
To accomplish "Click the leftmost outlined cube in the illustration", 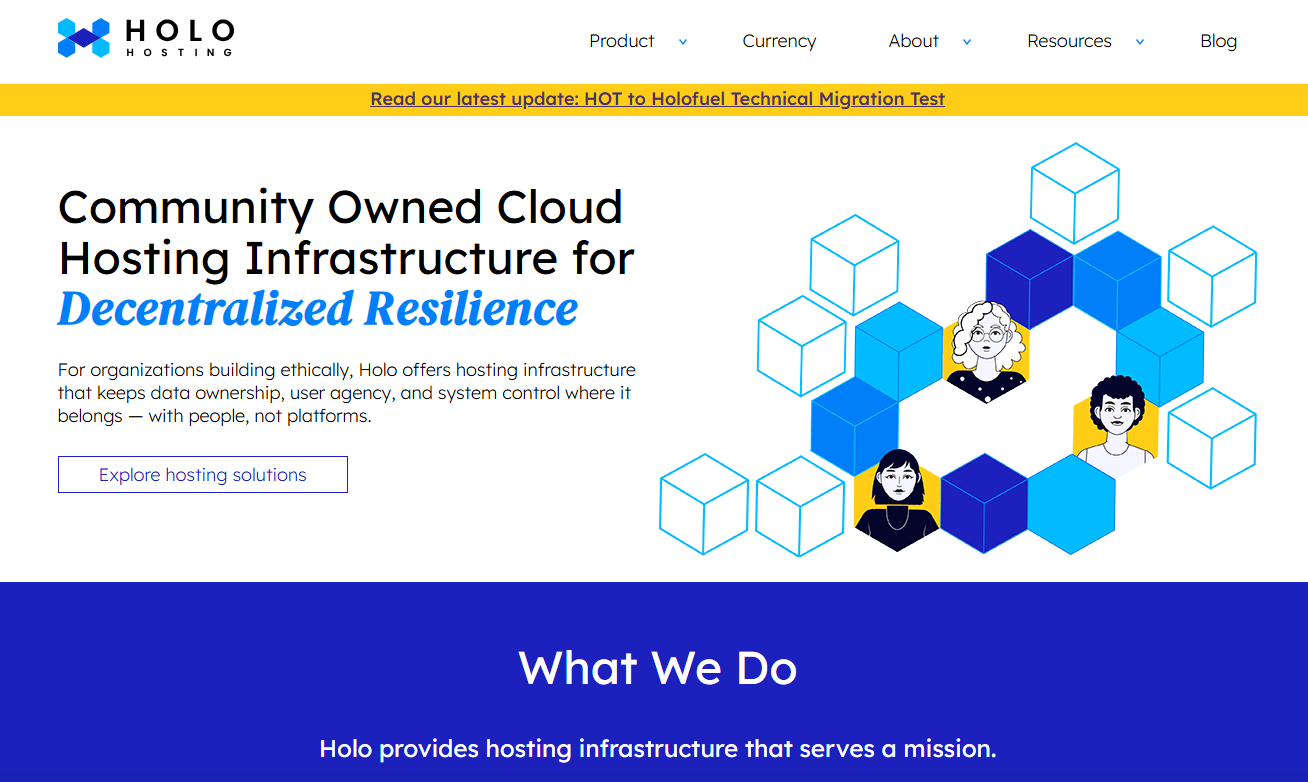I will (704, 504).
